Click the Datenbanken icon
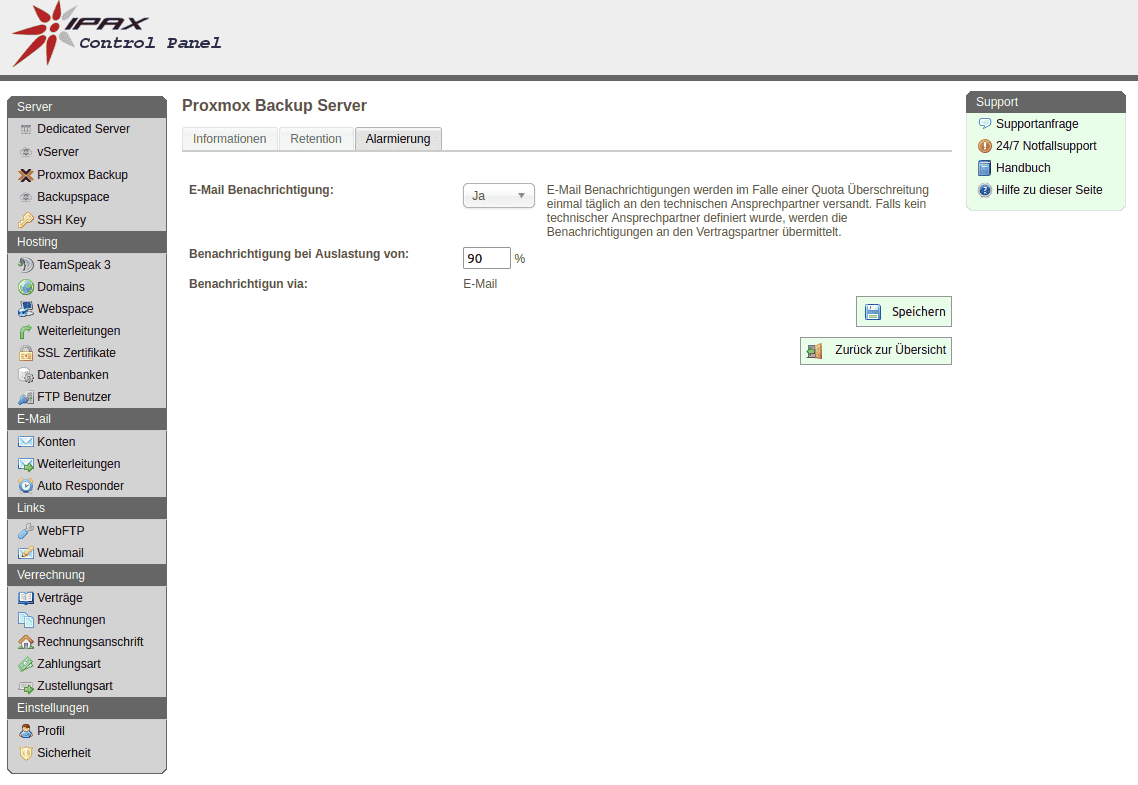The image size is (1138, 785). [x=26, y=375]
